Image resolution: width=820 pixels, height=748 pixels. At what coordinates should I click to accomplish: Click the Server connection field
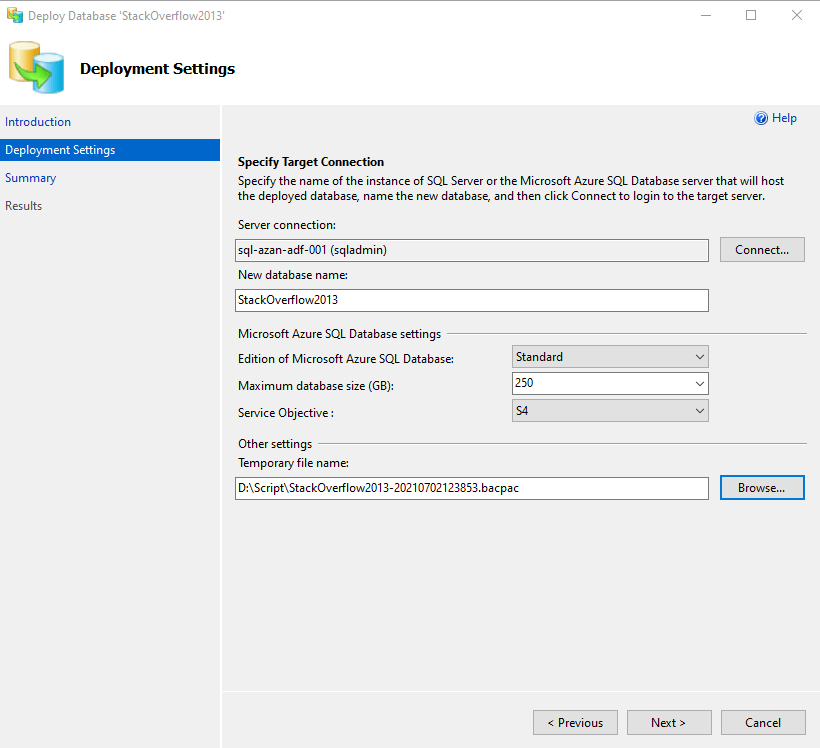[471, 249]
